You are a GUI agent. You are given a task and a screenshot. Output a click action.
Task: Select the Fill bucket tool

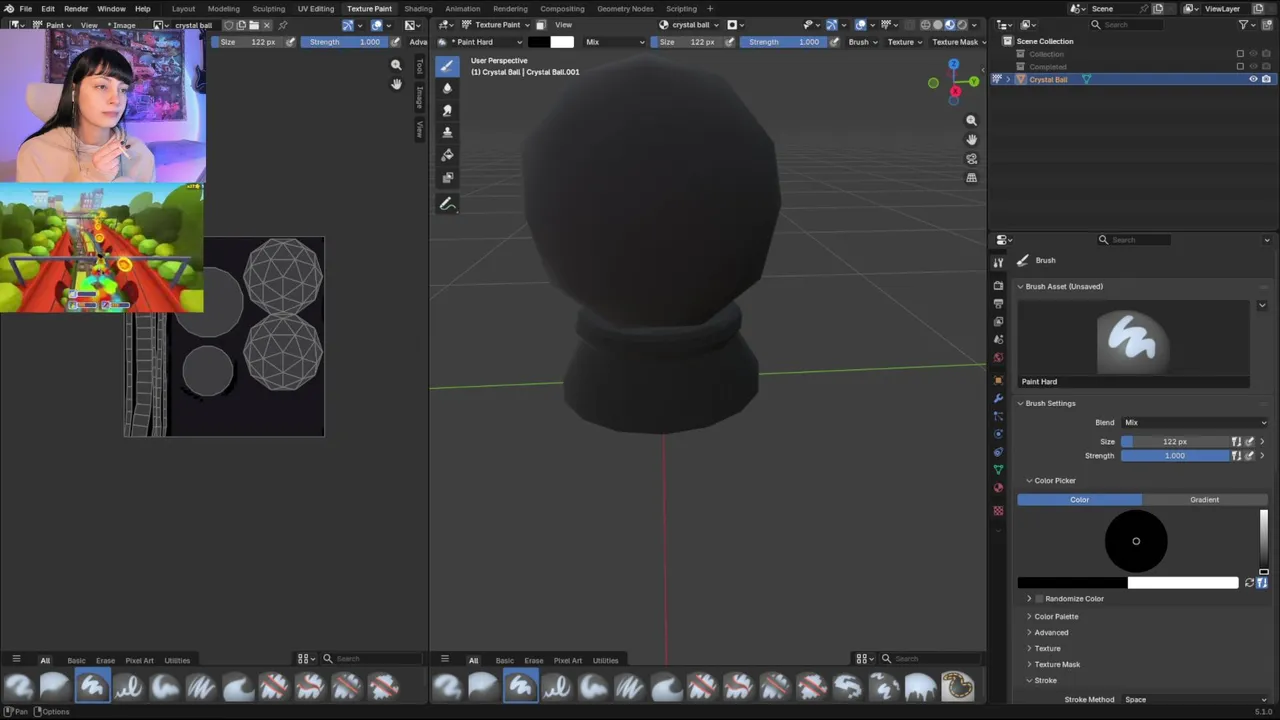point(447,155)
